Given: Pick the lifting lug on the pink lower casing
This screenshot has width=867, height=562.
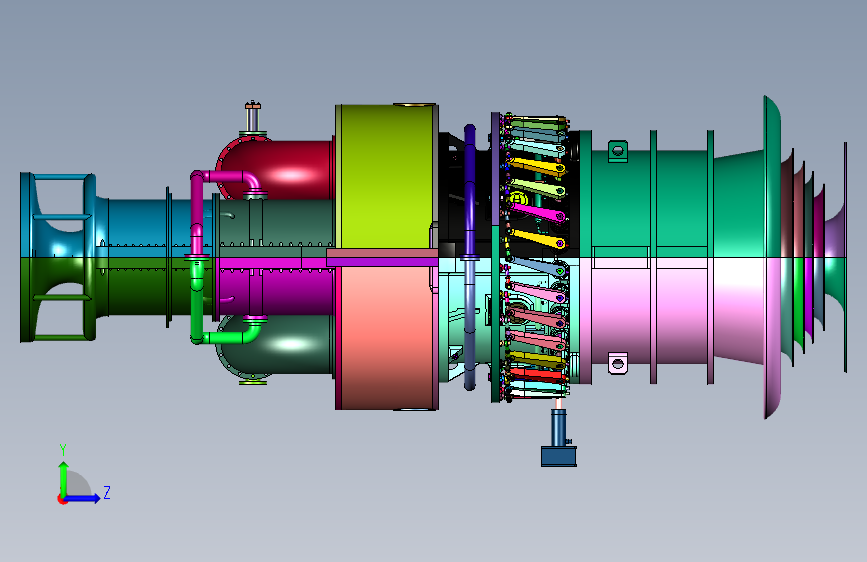Looking at the screenshot, I should (x=618, y=363).
